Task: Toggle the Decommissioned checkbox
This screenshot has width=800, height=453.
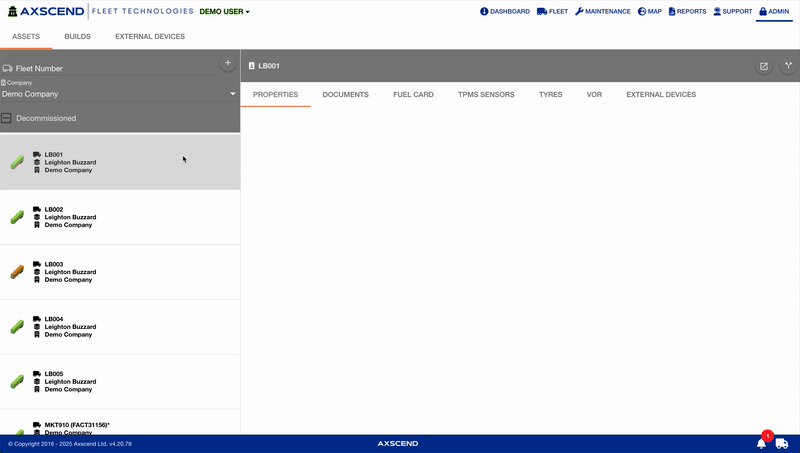Action: 6,118
